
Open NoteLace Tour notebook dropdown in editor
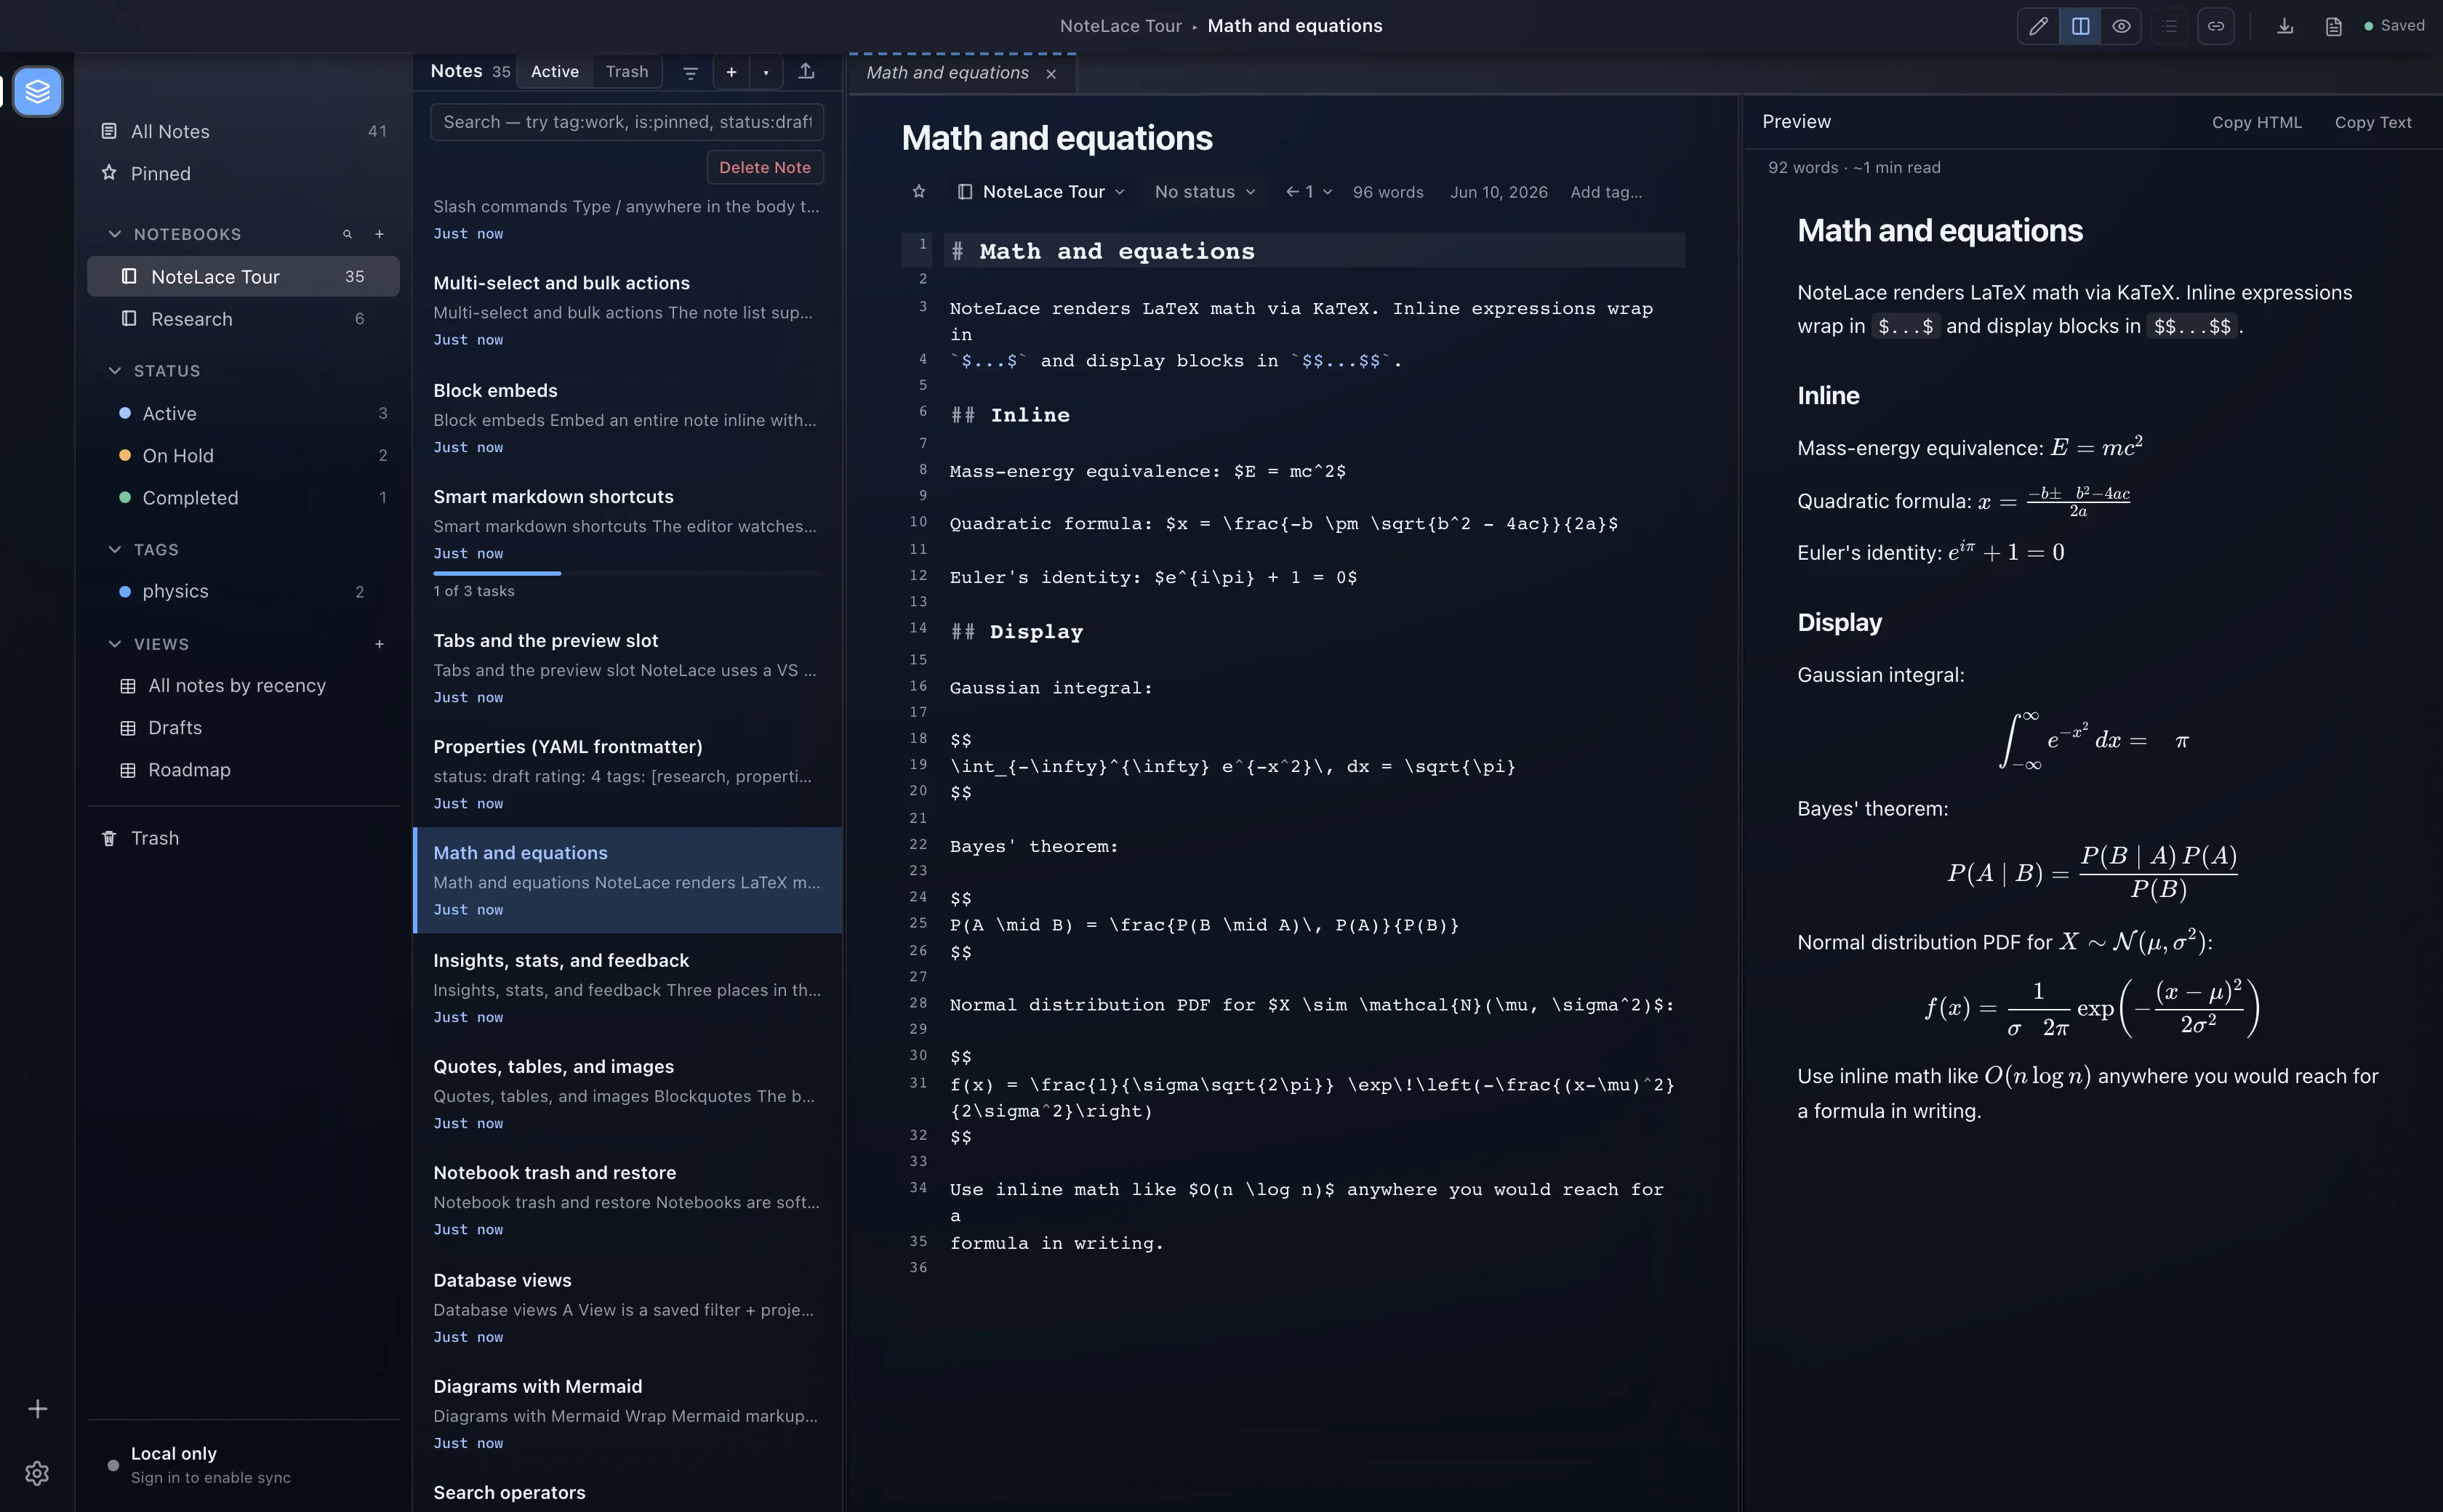point(1041,192)
